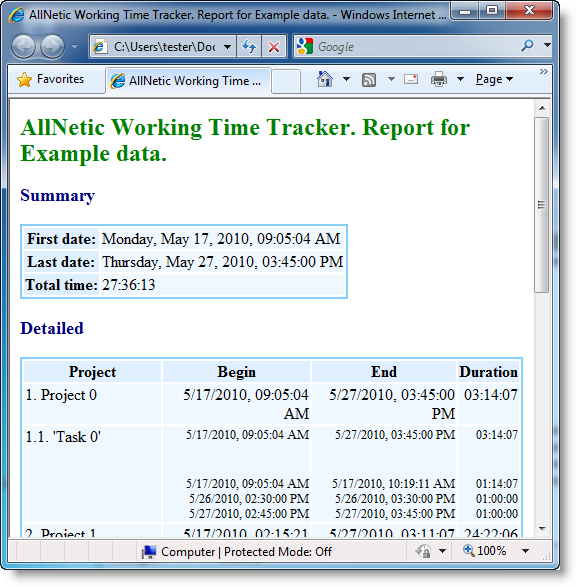Open search provider options dropdown arrow
The height and width of the screenshot is (586, 576).
click(547, 45)
